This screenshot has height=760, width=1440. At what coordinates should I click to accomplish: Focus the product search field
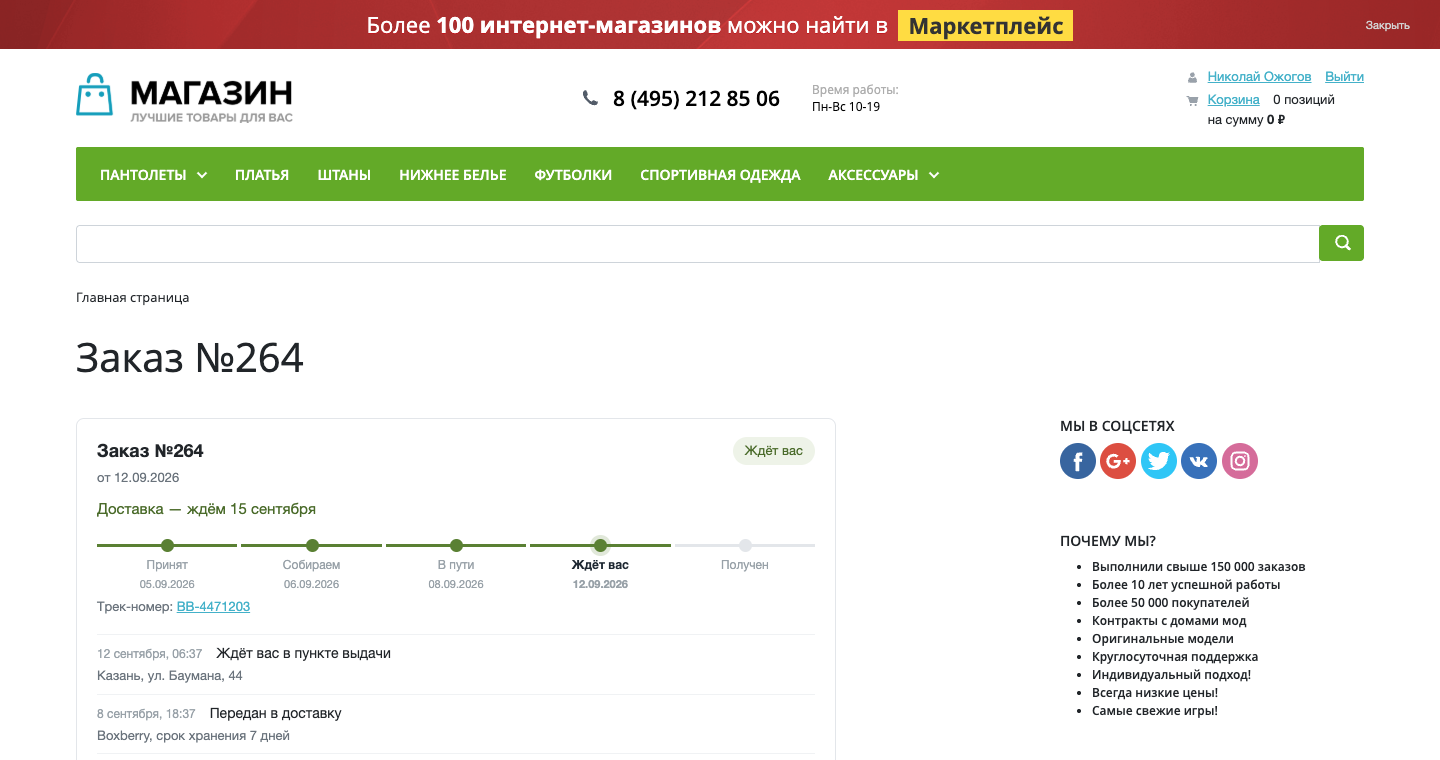pyautogui.click(x=698, y=244)
